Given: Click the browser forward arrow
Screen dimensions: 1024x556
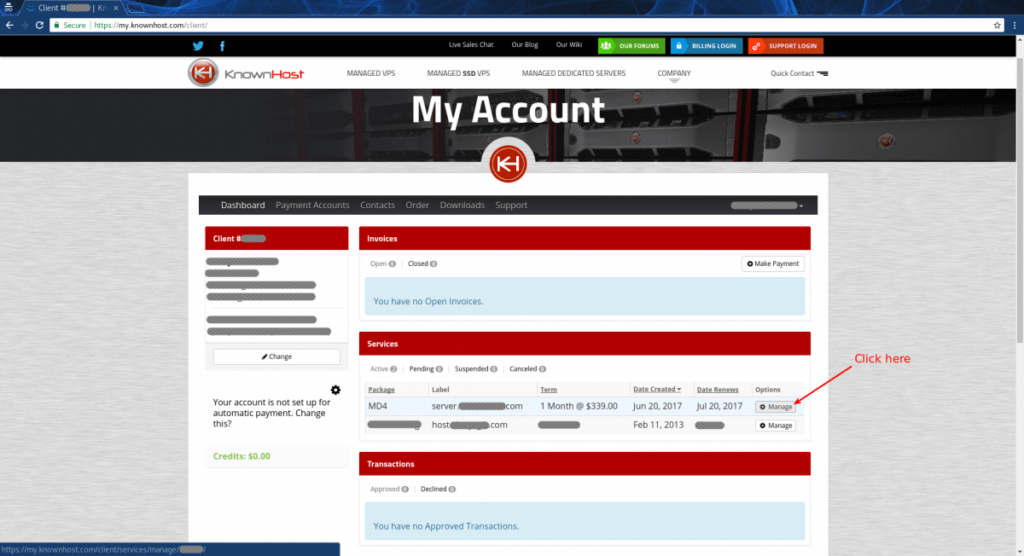Looking at the screenshot, I should pos(24,25).
